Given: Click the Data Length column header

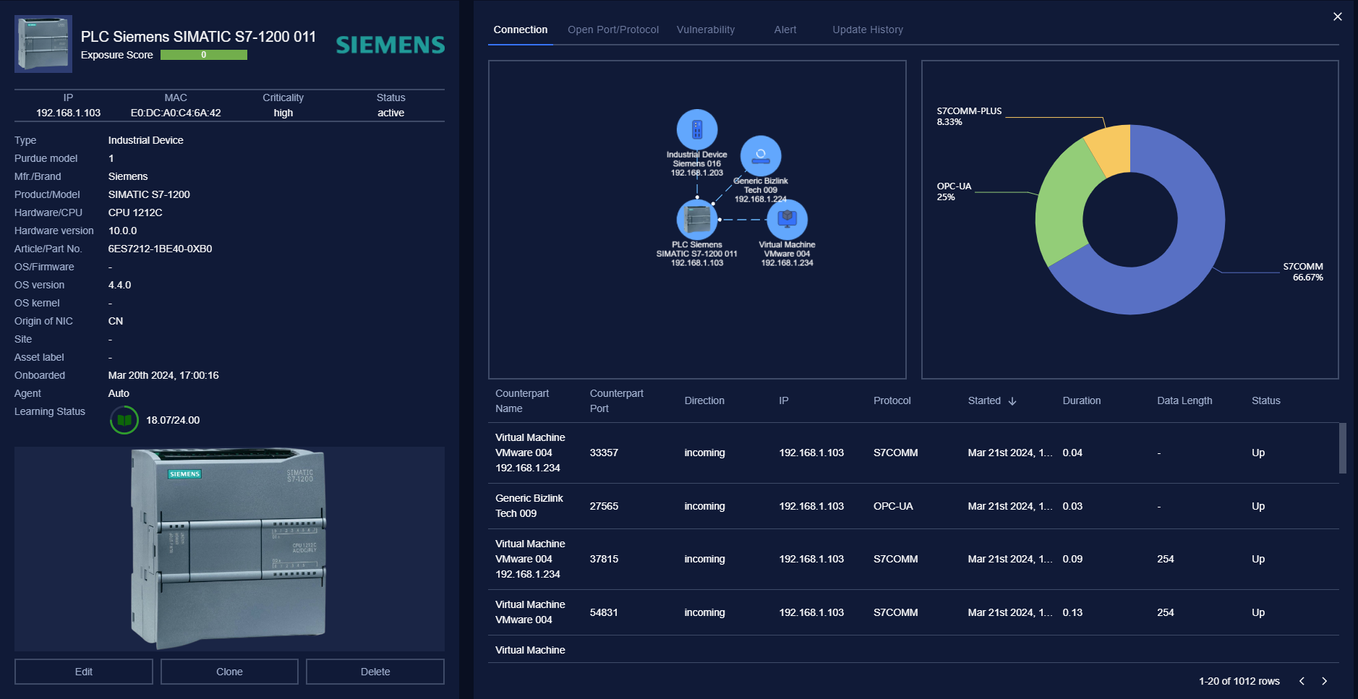Looking at the screenshot, I should pyautogui.click(x=1184, y=401).
